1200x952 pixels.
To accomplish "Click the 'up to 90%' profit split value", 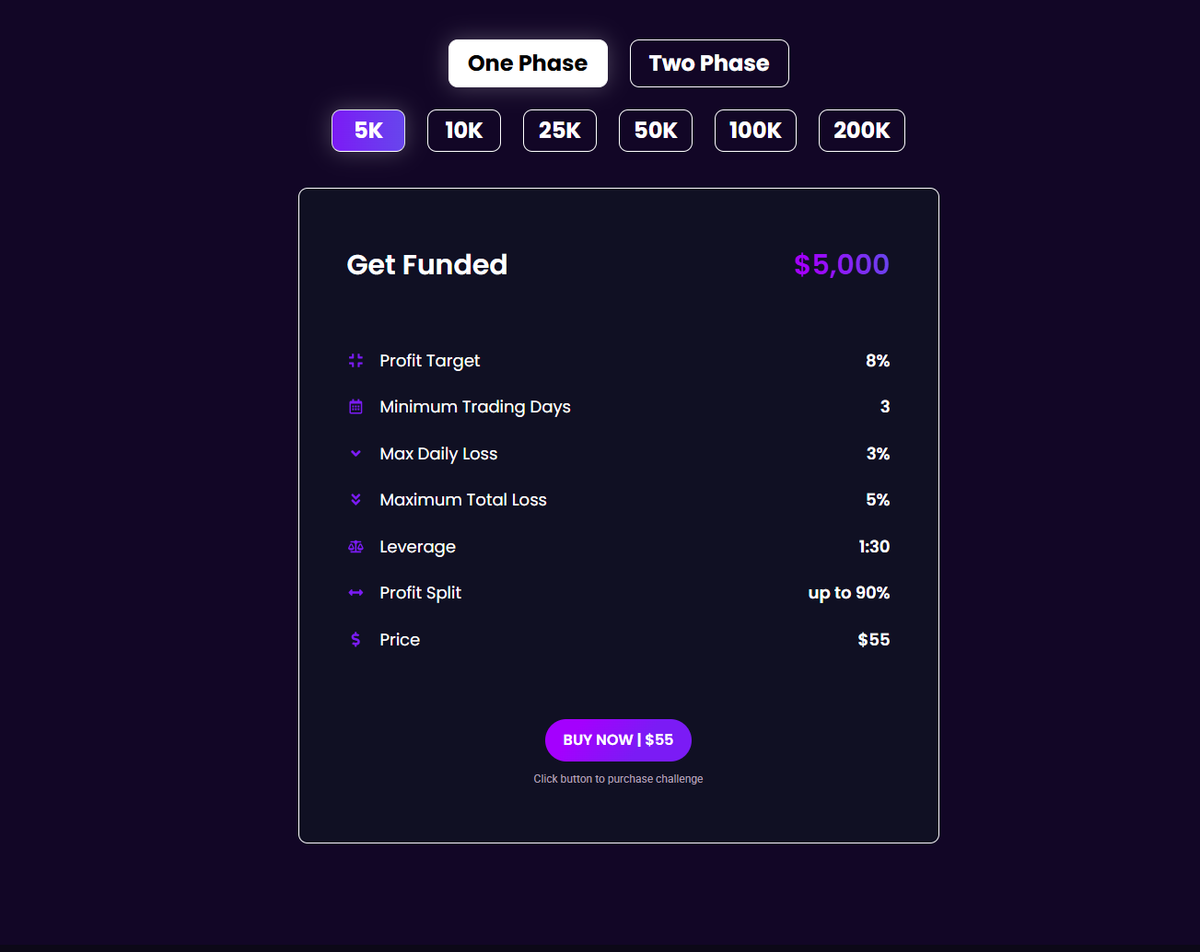I will pyautogui.click(x=849, y=593).
